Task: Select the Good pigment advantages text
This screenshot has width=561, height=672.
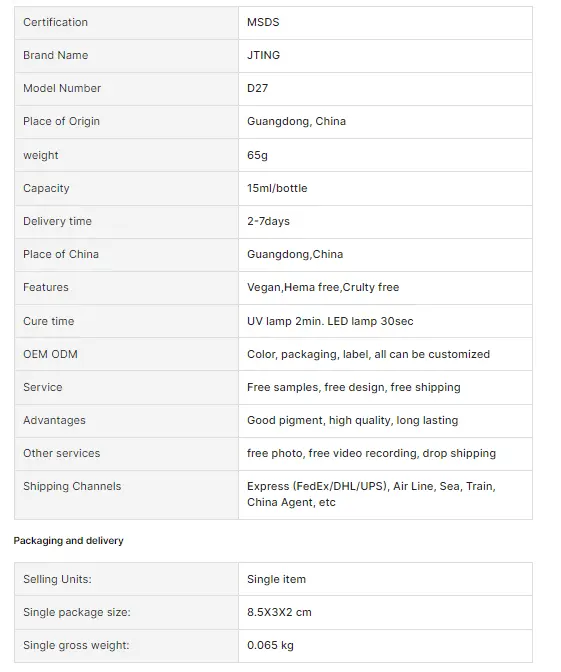Action: pos(352,420)
